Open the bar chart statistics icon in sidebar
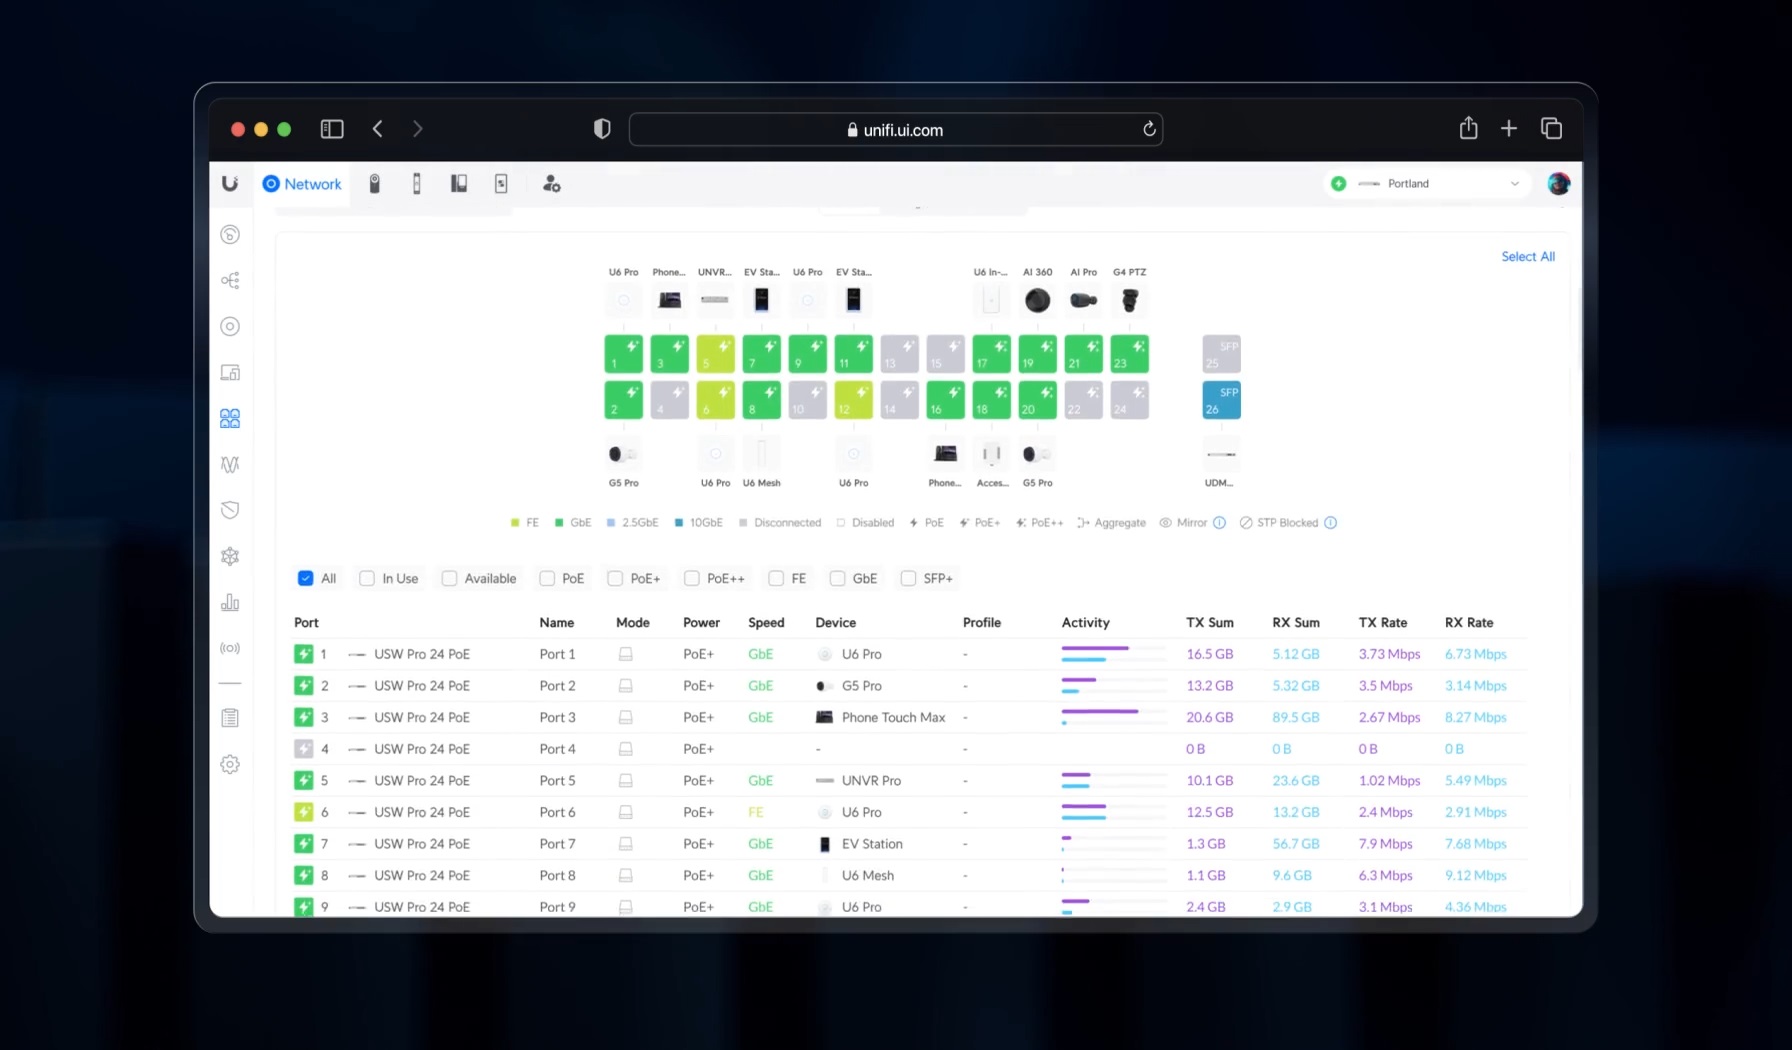 [230, 603]
